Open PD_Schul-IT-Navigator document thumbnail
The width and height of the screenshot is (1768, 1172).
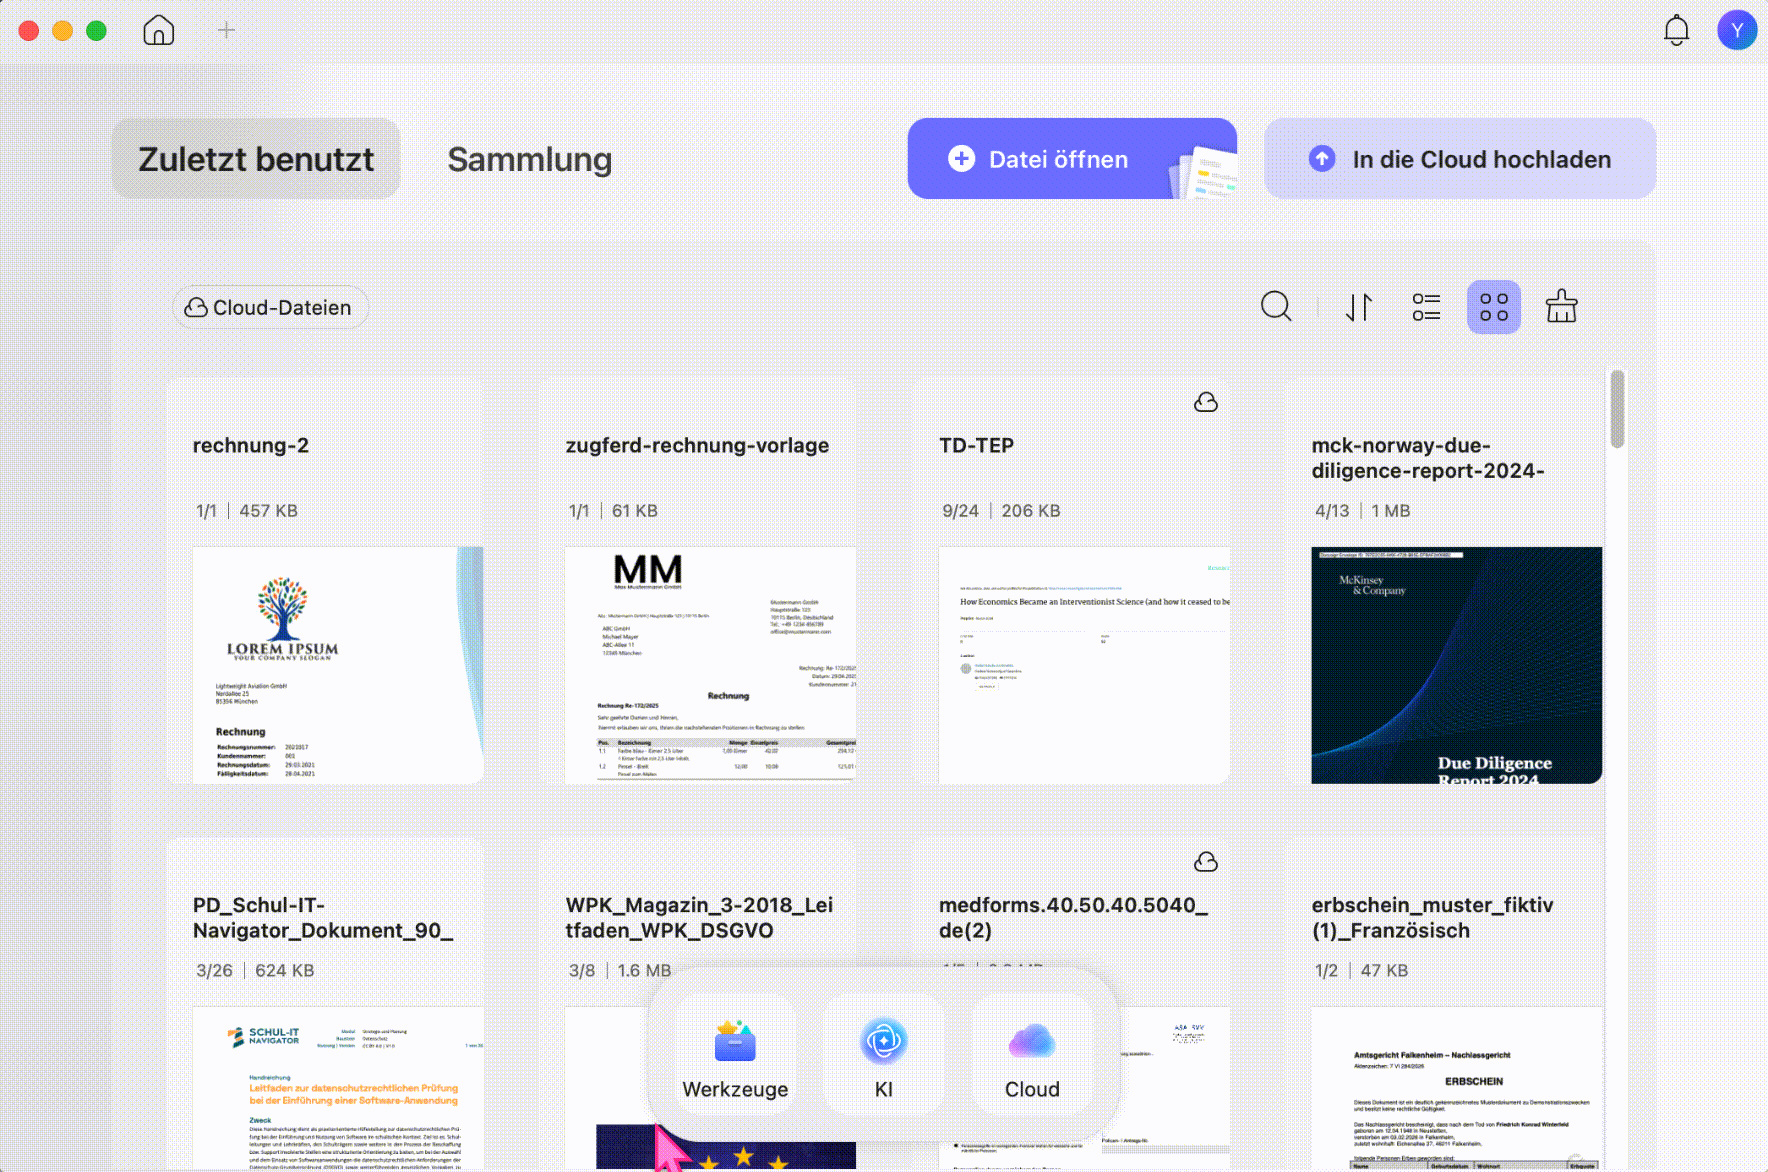[338, 1088]
